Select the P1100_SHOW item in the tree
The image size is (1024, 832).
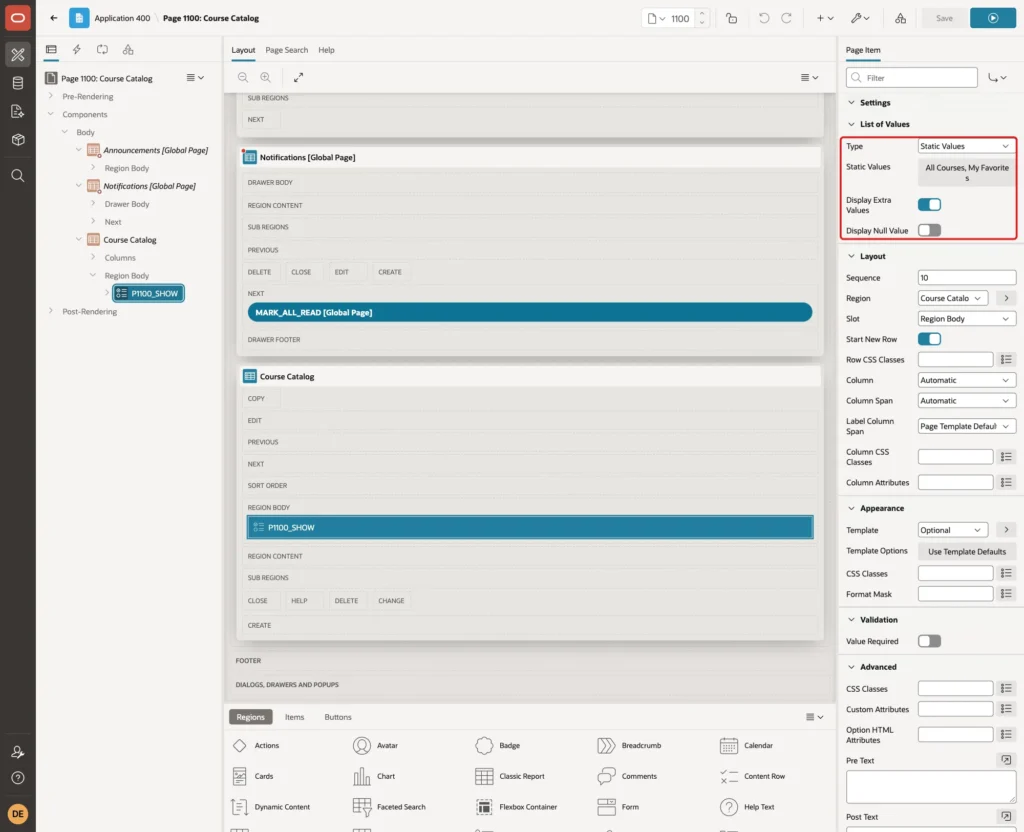pos(148,294)
